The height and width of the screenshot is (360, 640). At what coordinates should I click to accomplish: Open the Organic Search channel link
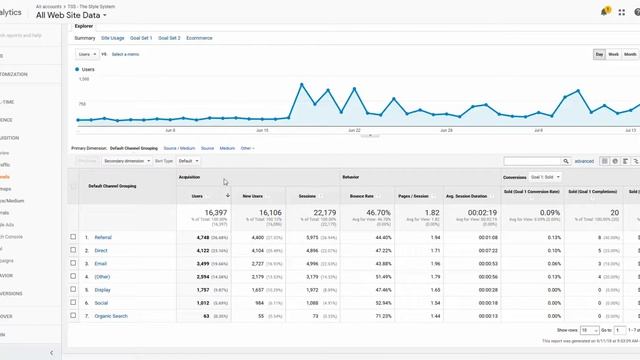point(111,316)
